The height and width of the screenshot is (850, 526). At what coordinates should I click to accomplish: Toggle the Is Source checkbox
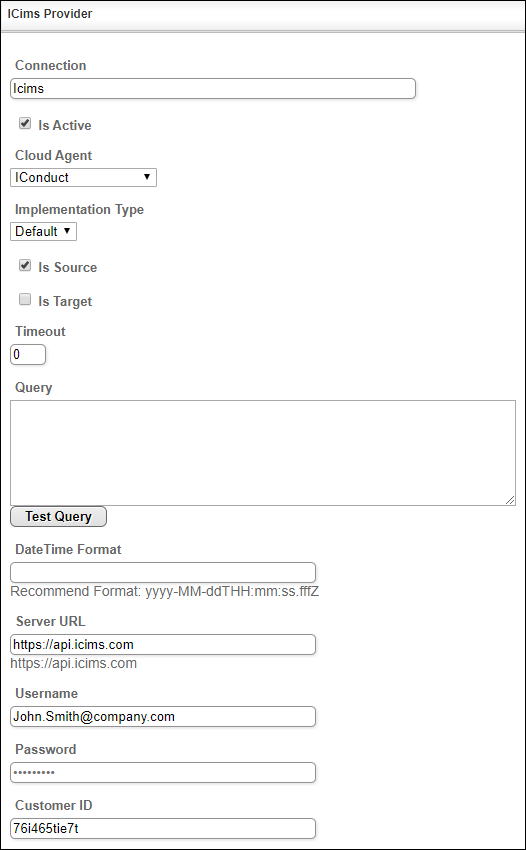[25, 266]
